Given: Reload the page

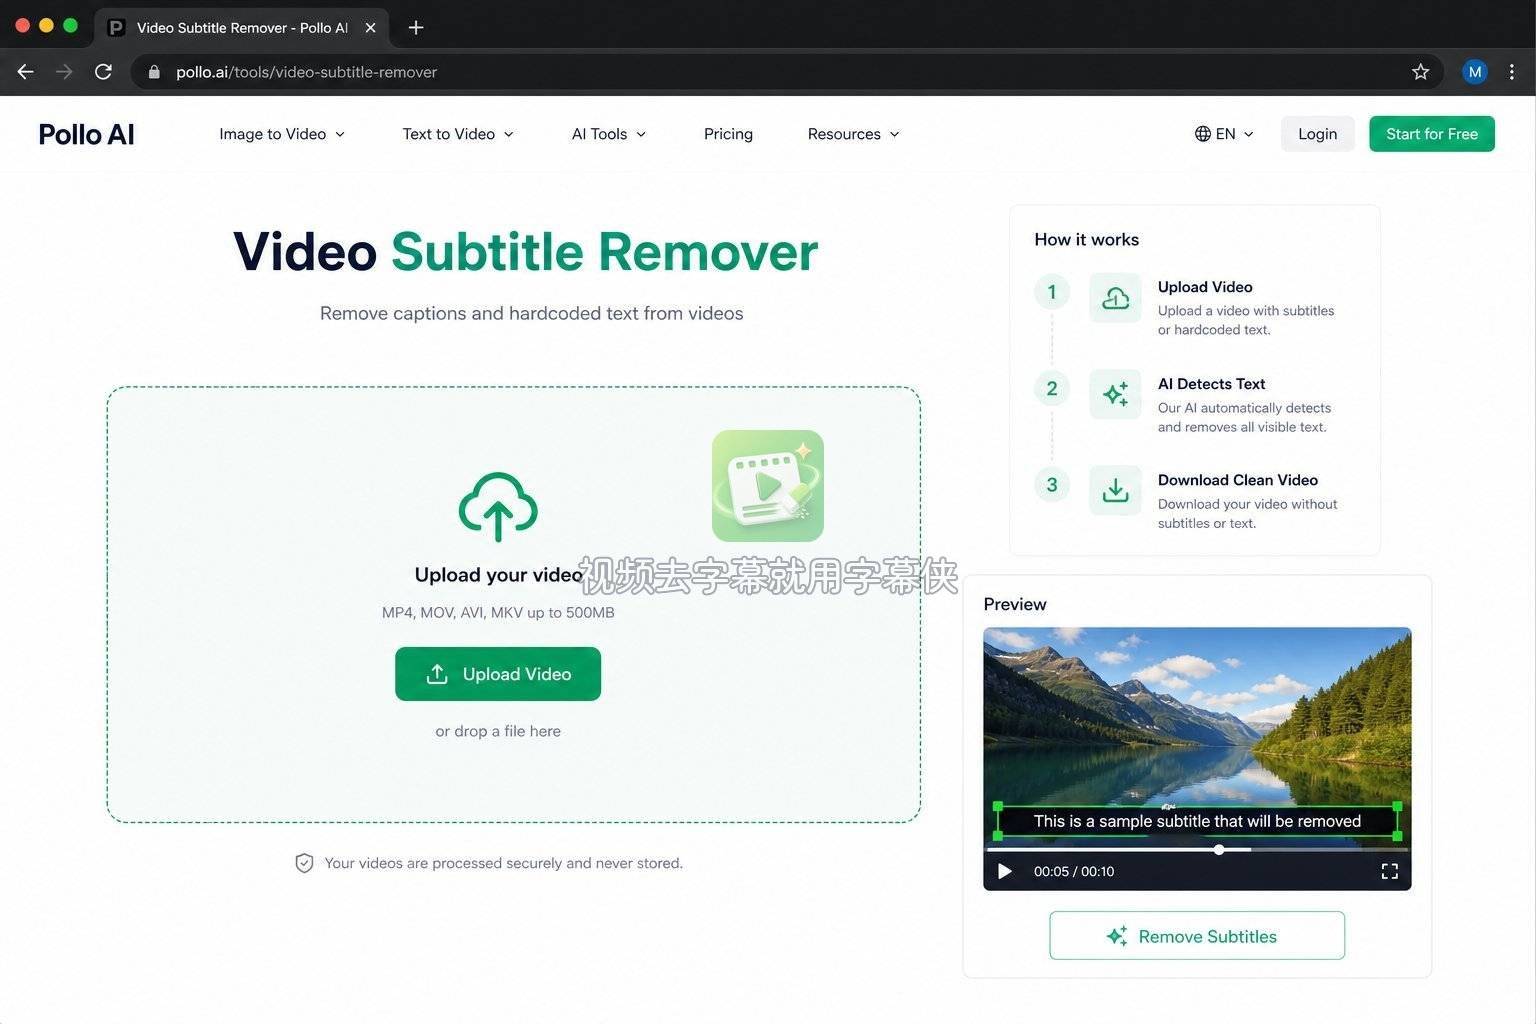Looking at the screenshot, I should coord(103,72).
